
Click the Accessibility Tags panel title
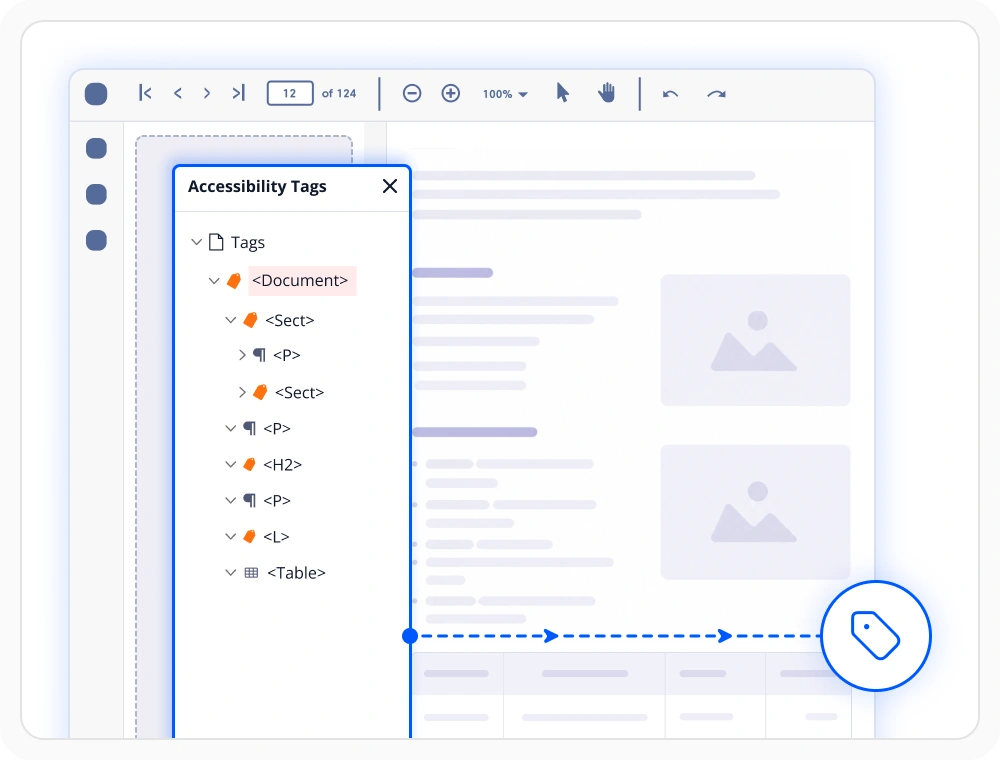(257, 186)
